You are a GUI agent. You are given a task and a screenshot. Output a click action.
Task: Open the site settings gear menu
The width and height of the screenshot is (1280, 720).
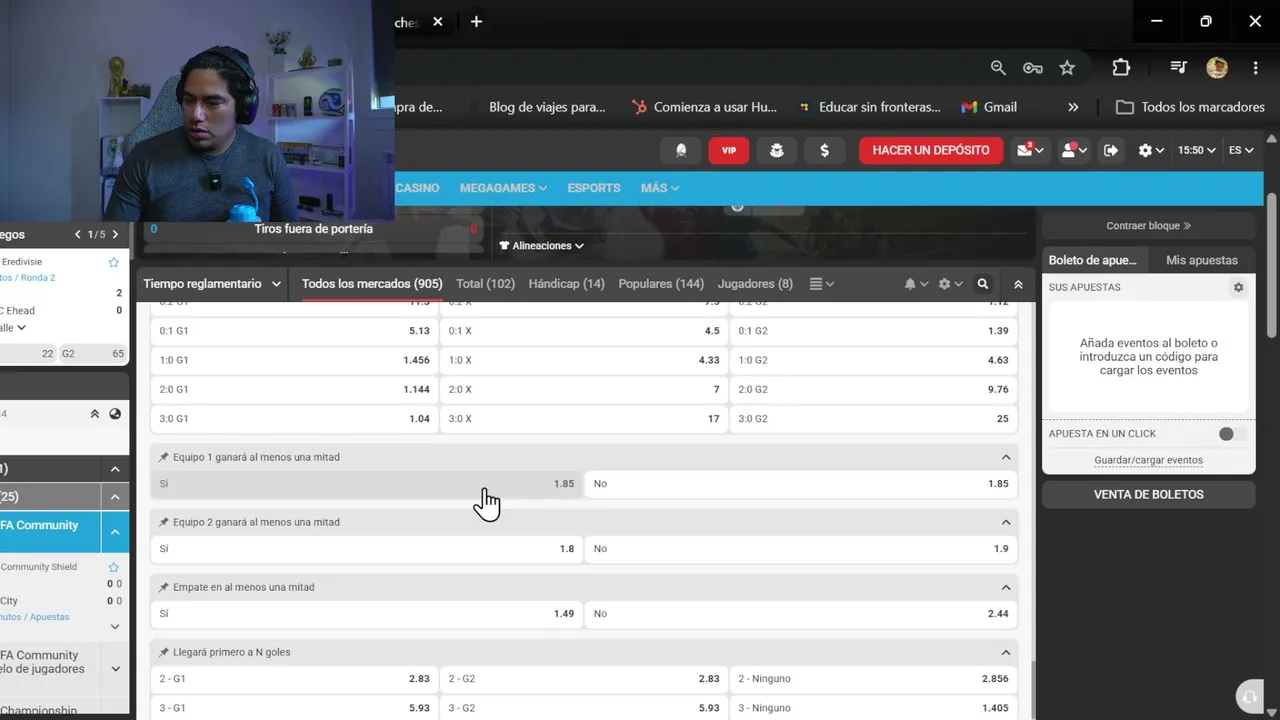click(x=1151, y=150)
